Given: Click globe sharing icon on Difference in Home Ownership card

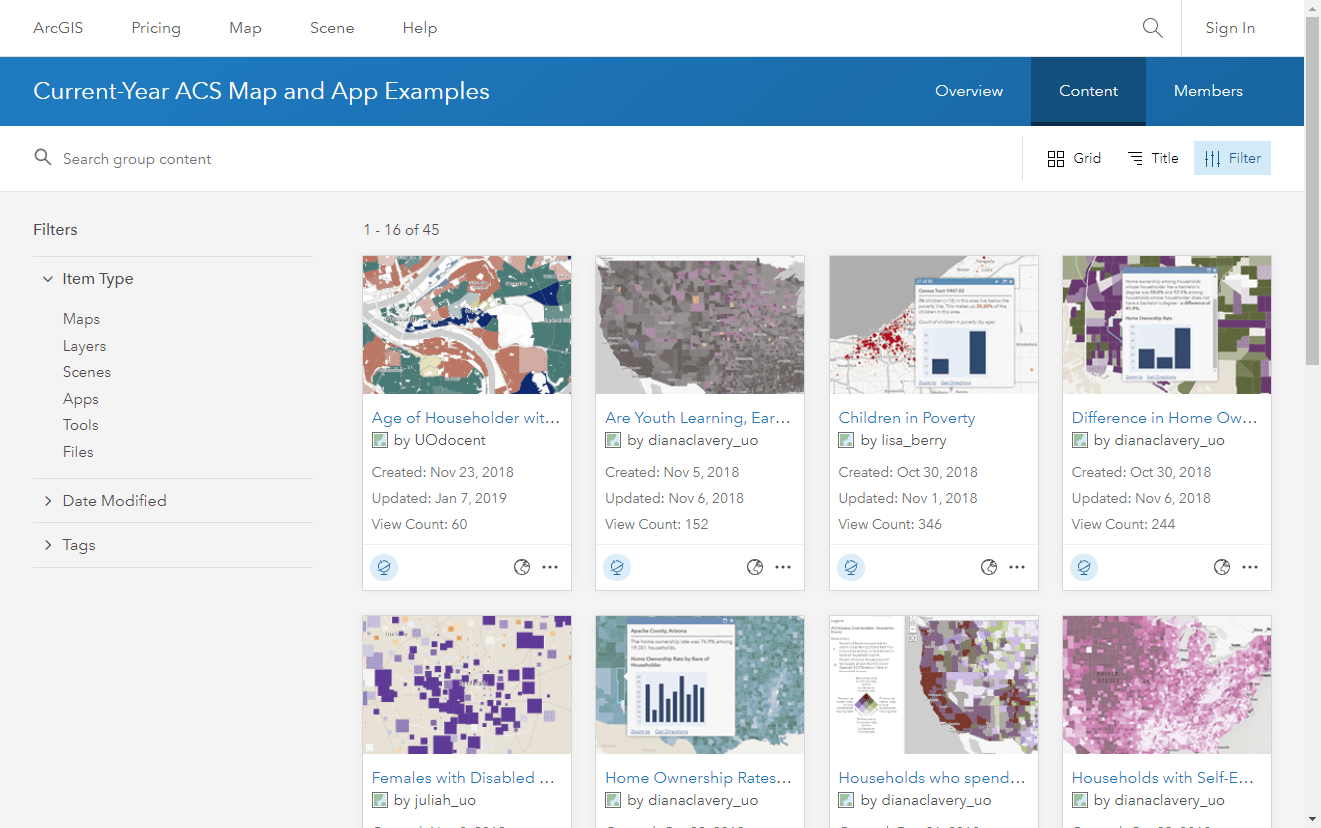Looking at the screenshot, I should pyautogui.click(x=1222, y=567).
